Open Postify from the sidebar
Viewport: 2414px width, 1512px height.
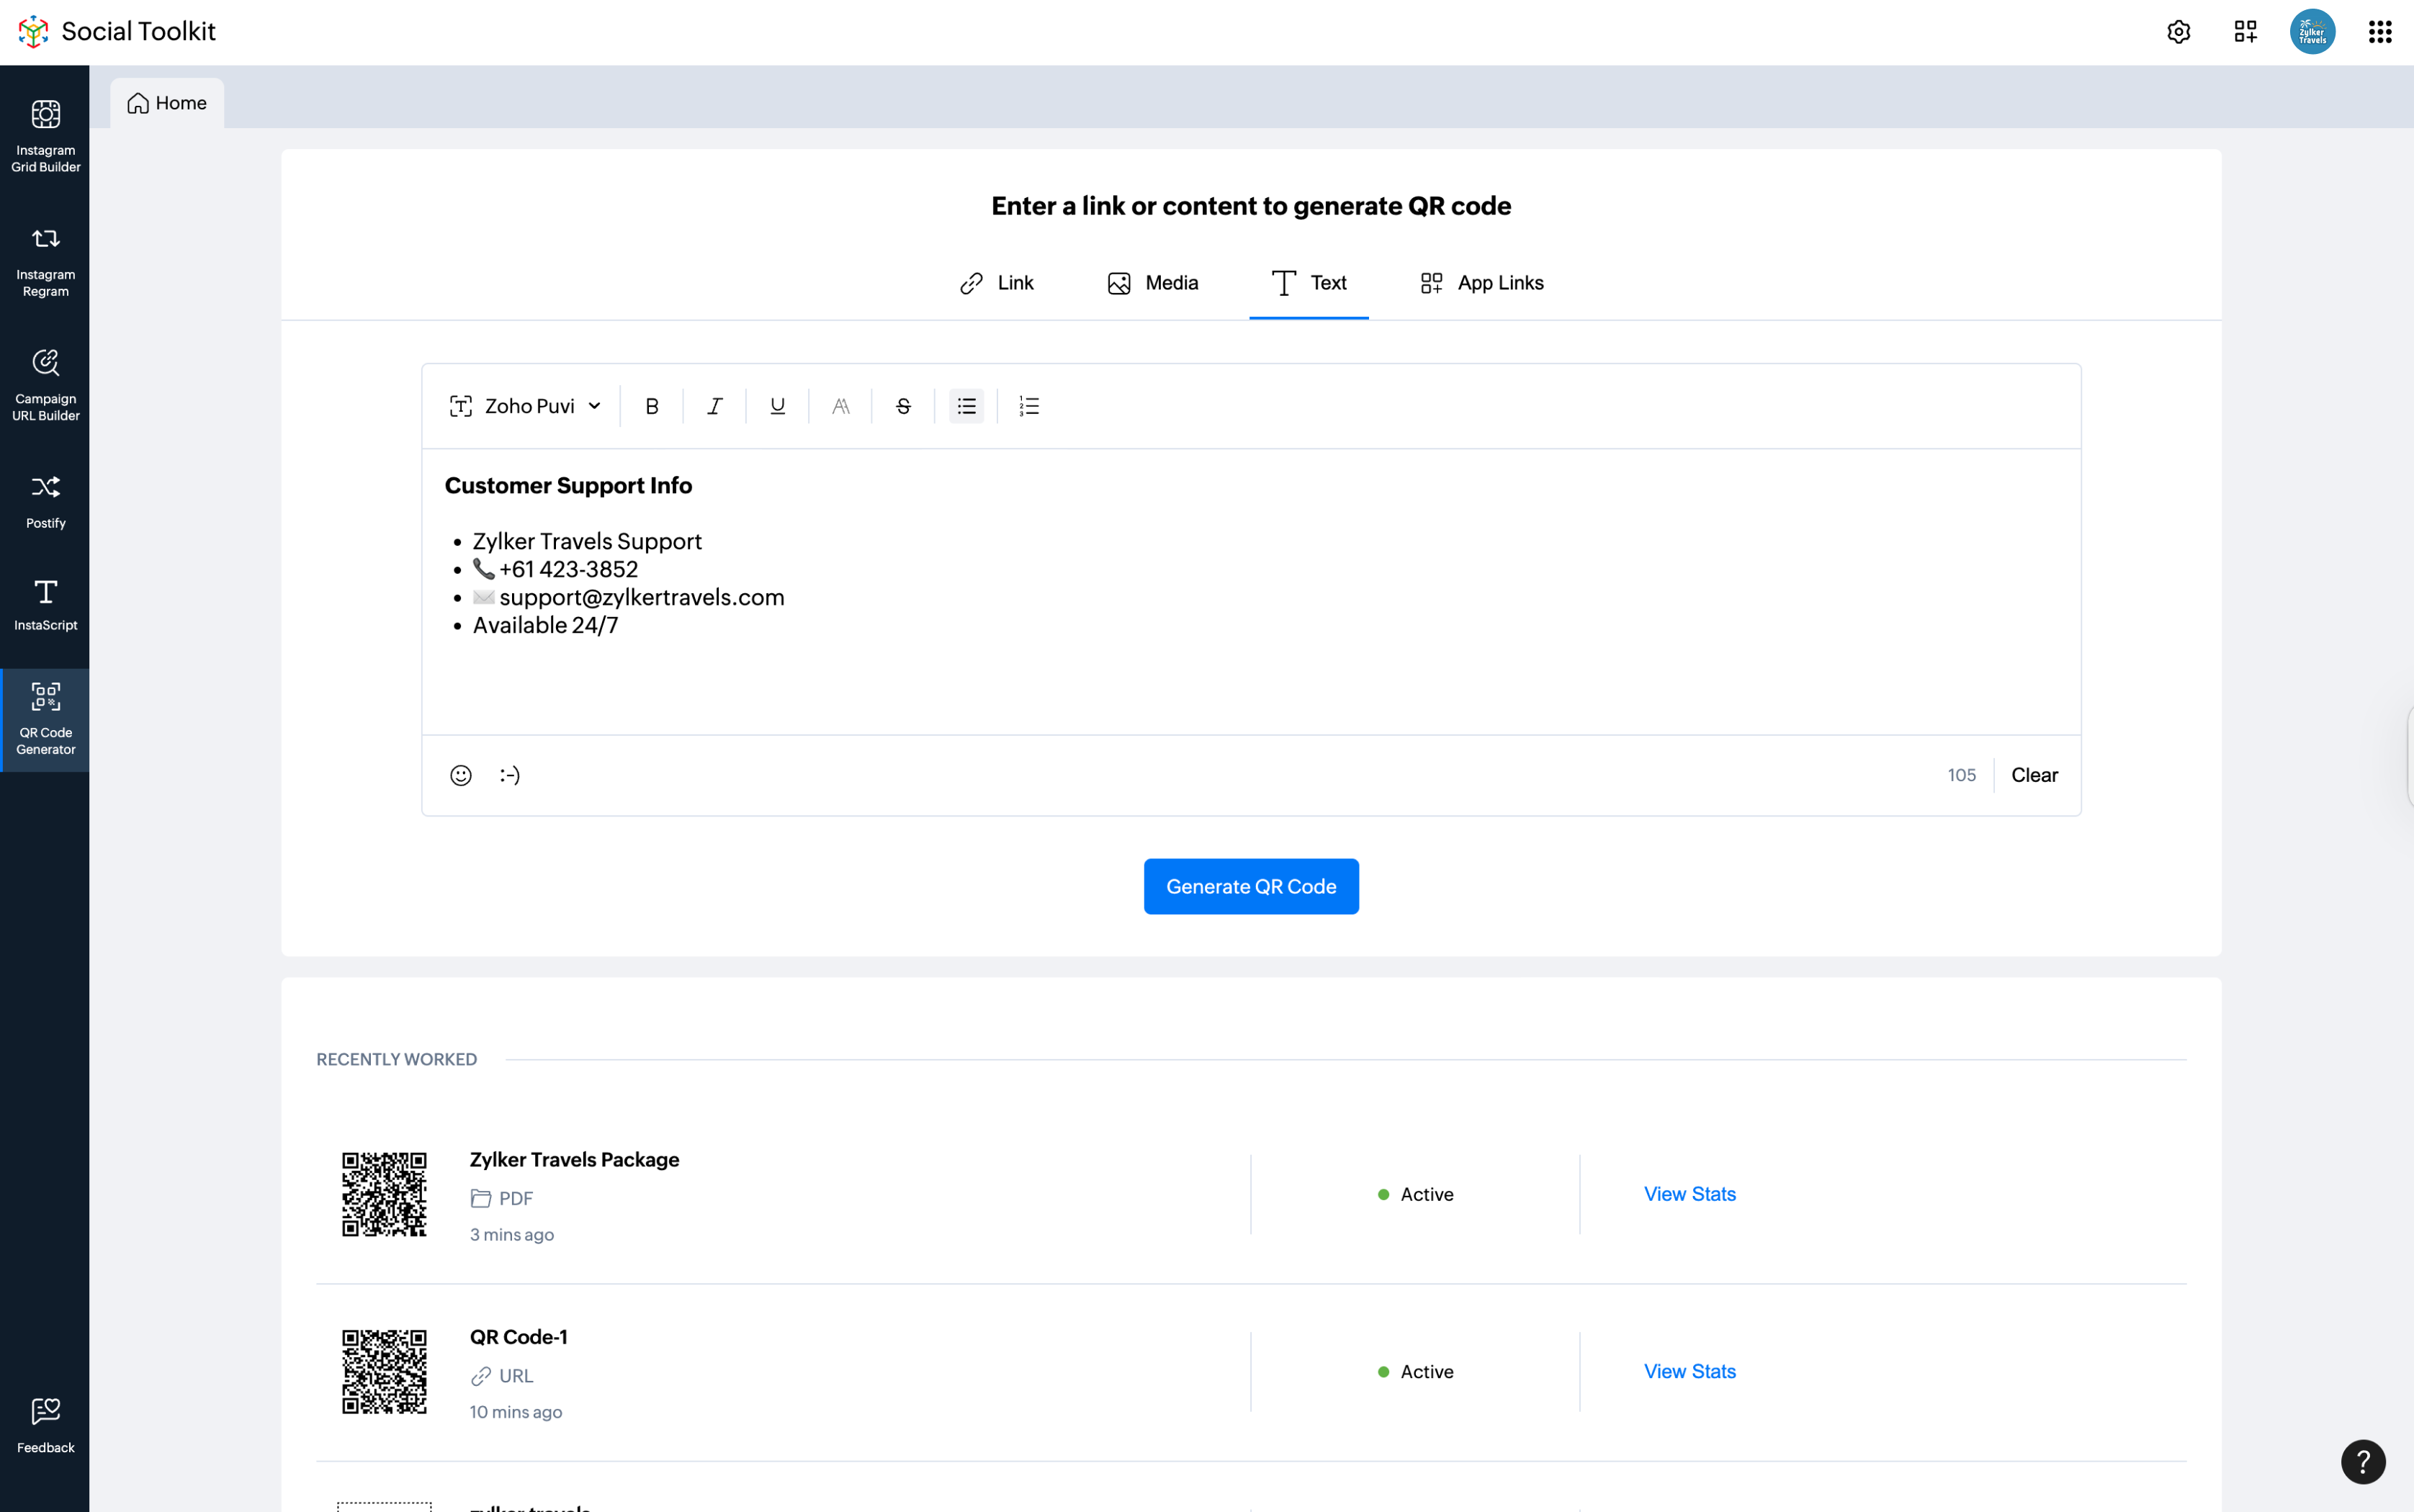point(45,501)
